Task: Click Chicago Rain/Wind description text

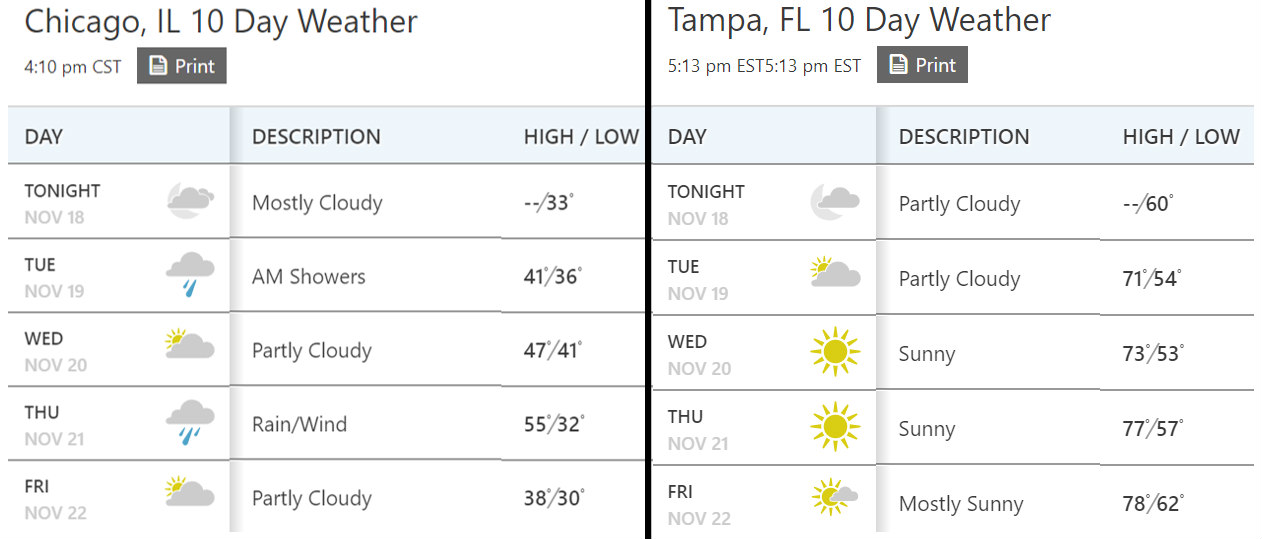Action: pyautogui.click(x=299, y=424)
